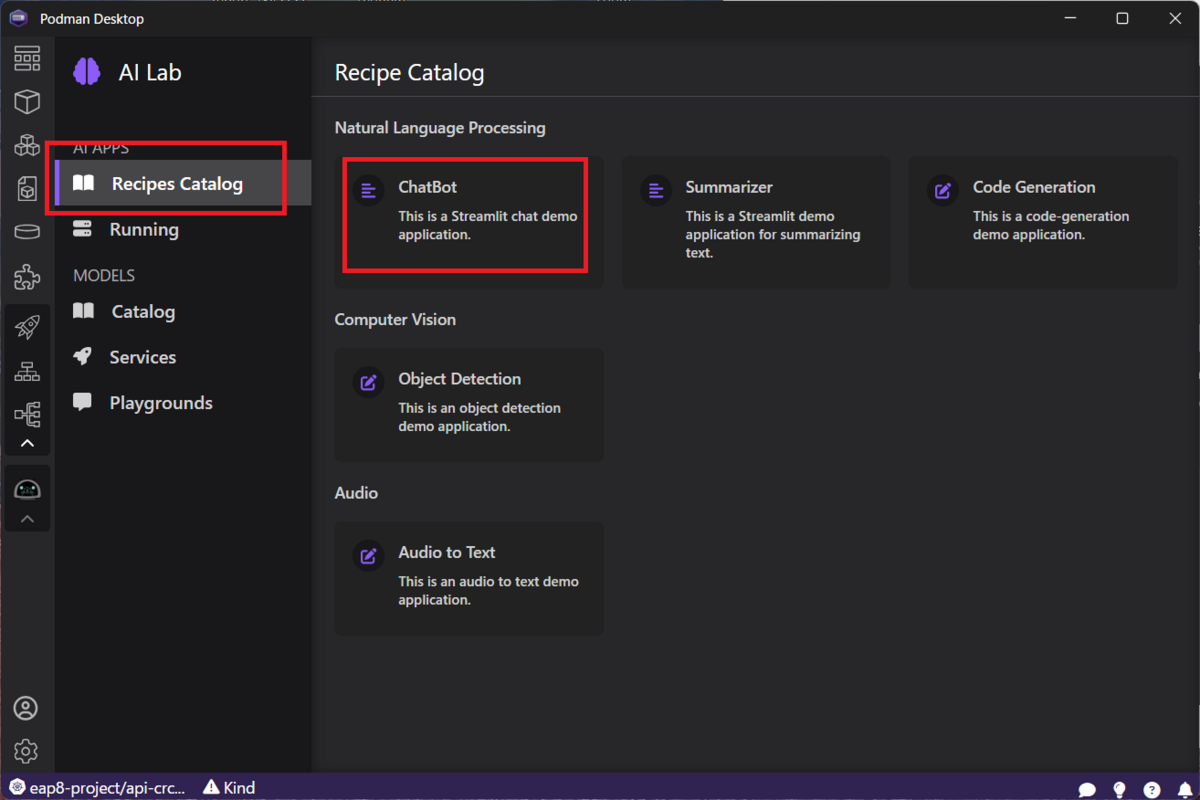The width and height of the screenshot is (1200, 800).
Task: Open the Playgrounds page
Action: (x=183, y=402)
